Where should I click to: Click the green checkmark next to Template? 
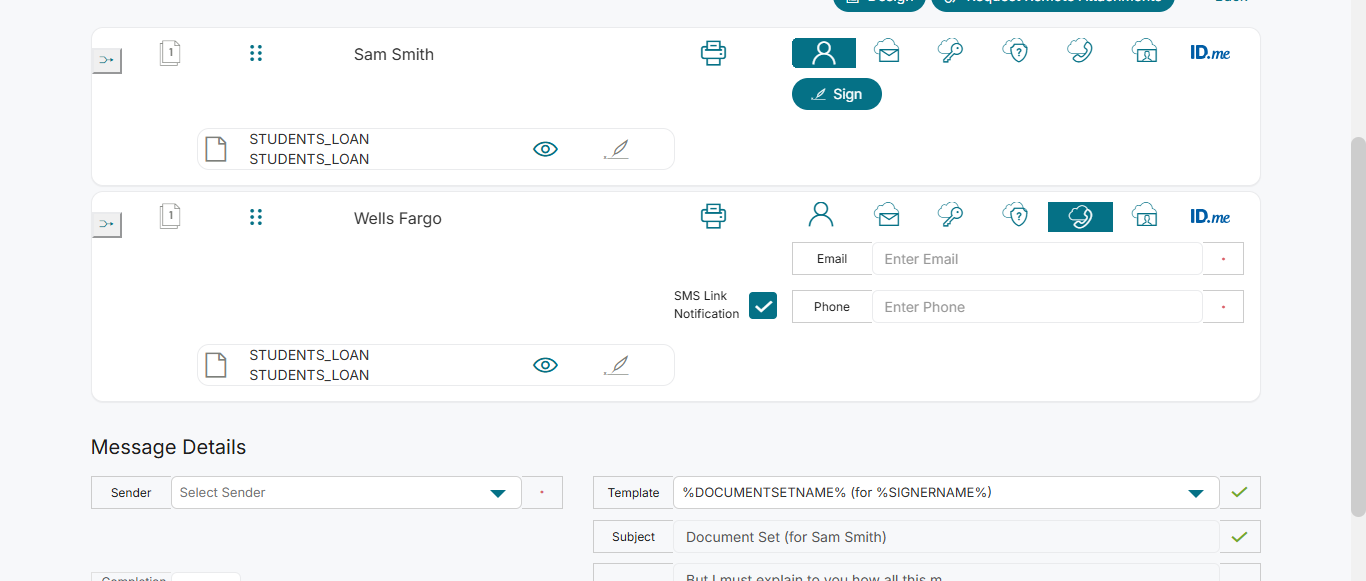click(1240, 492)
